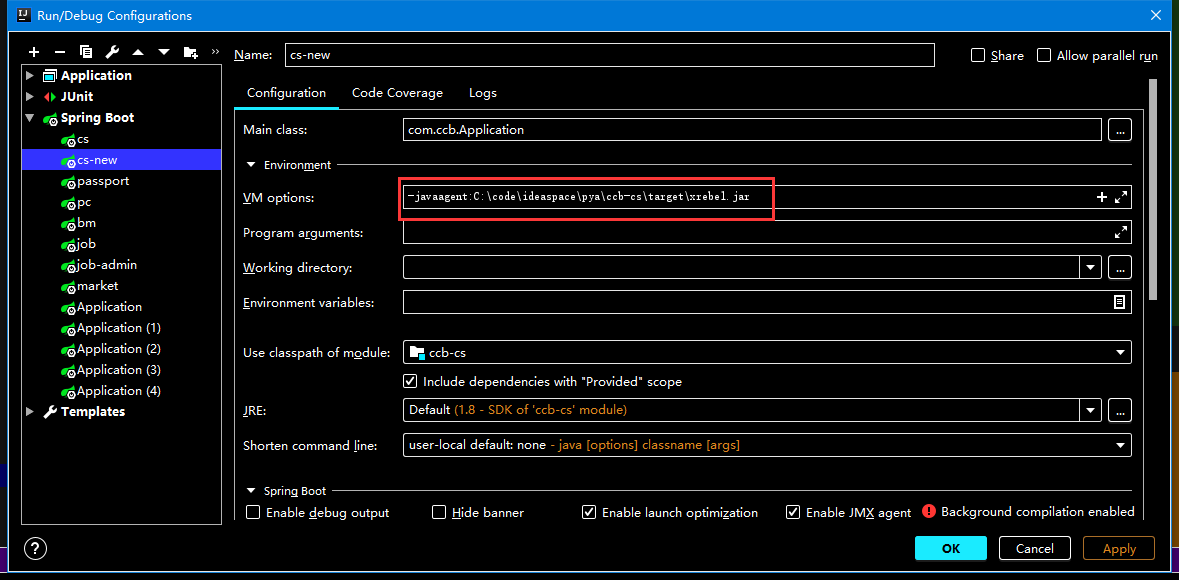
Task: Expand the VM options field editor
Action: [1121, 197]
